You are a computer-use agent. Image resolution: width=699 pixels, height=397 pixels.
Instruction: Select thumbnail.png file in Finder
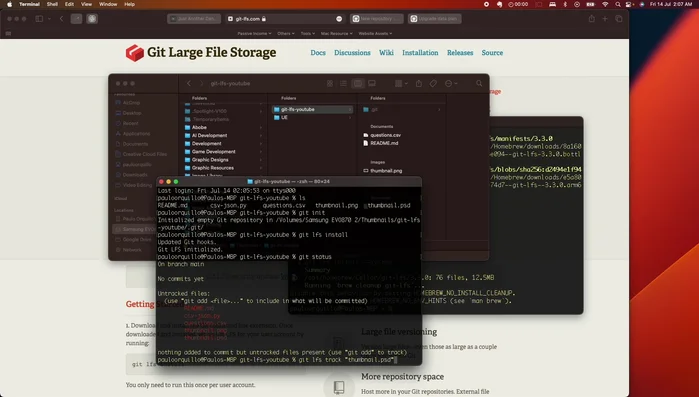coord(382,171)
